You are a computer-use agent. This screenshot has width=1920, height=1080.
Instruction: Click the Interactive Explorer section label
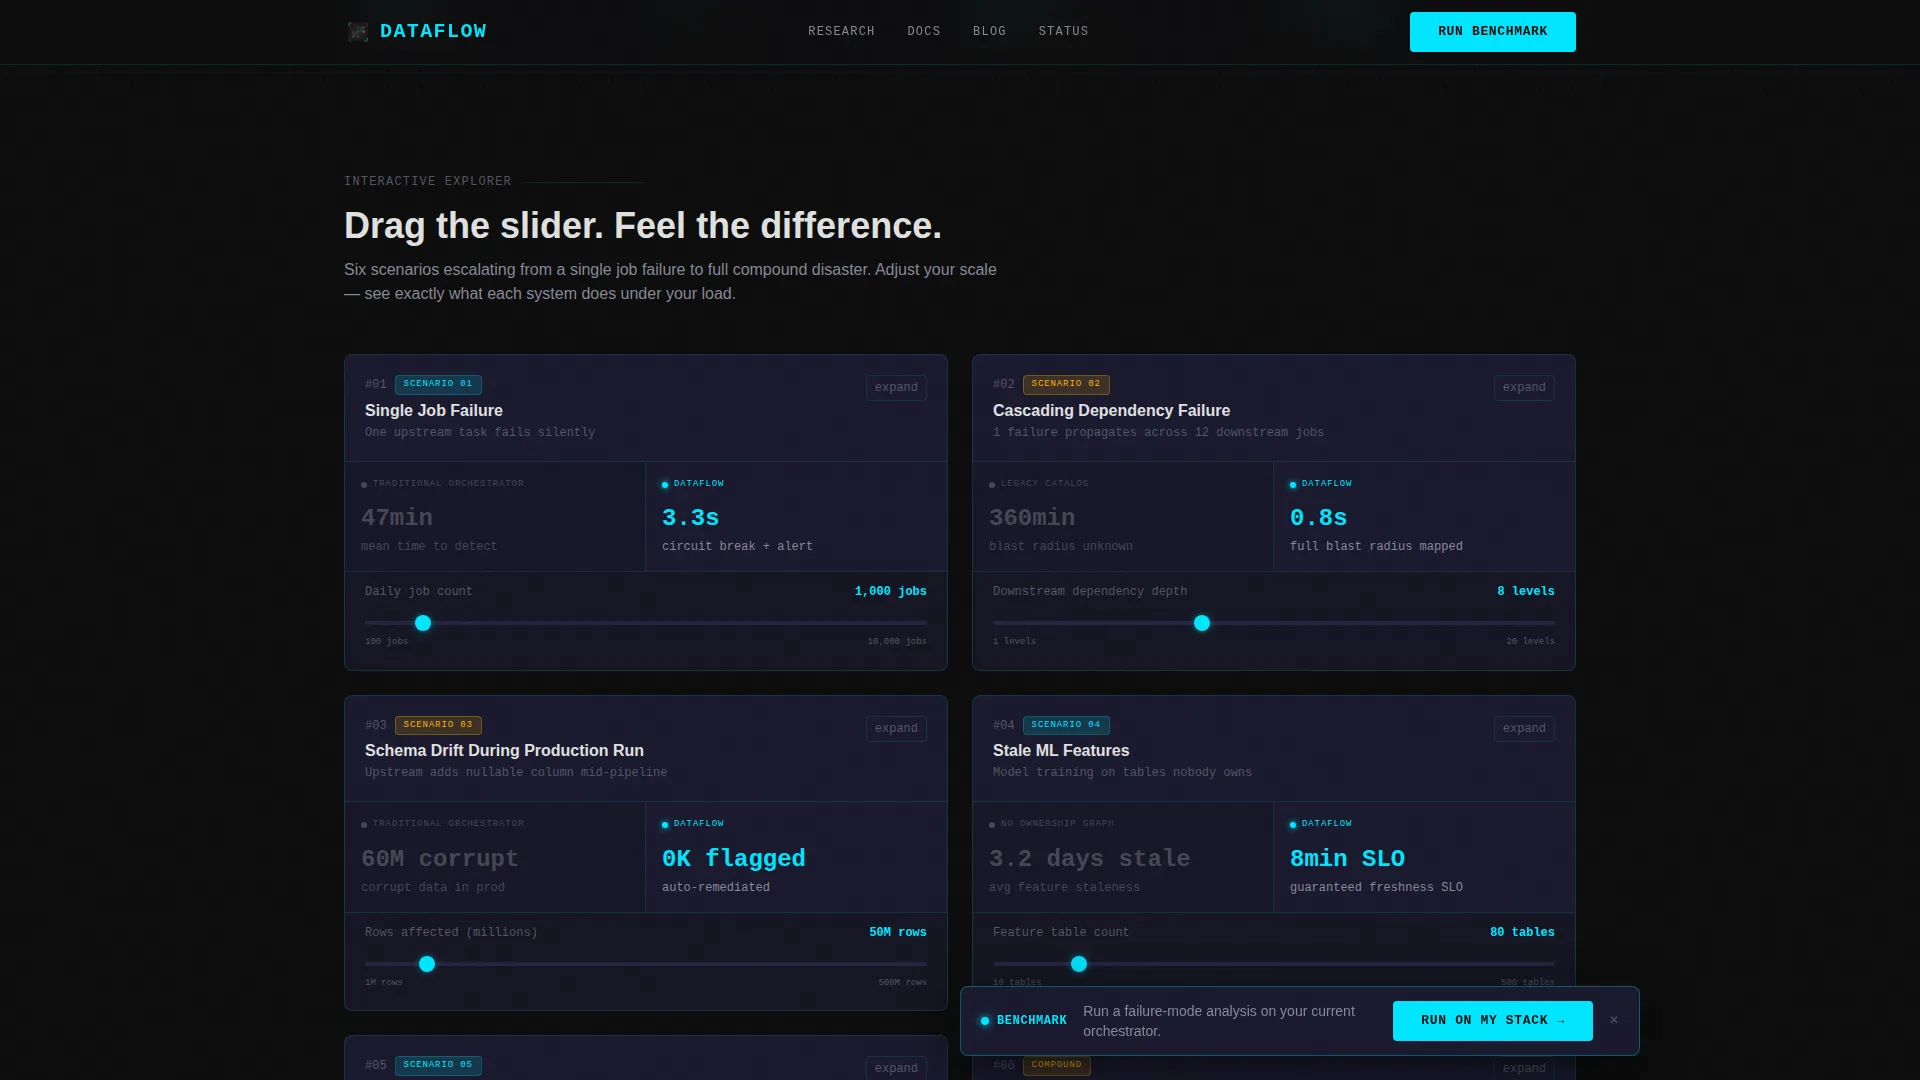pyautogui.click(x=428, y=181)
